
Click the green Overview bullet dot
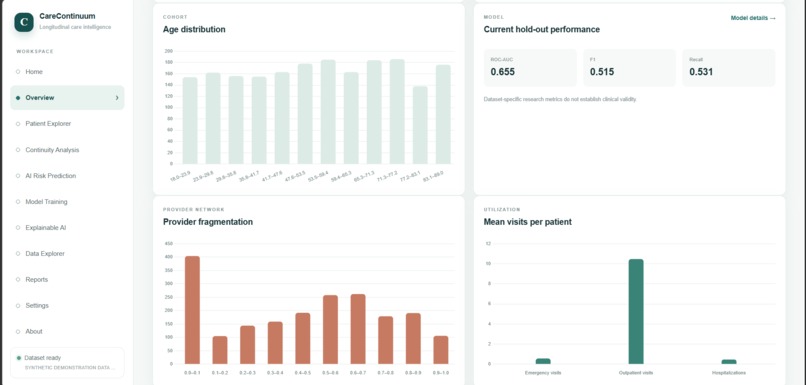click(18, 98)
